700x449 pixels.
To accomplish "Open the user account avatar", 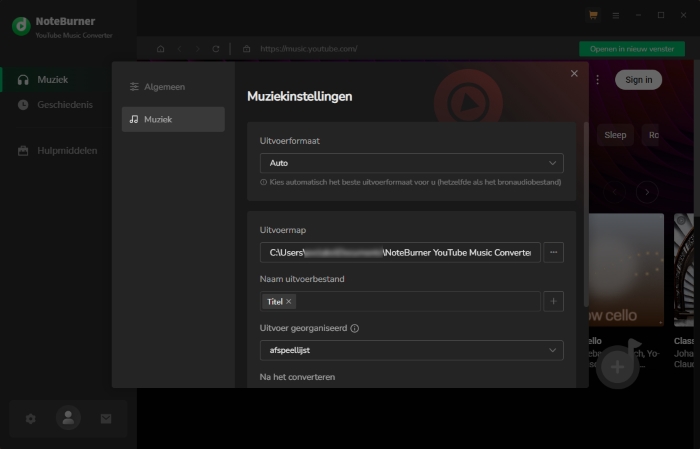I will (68, 418).
